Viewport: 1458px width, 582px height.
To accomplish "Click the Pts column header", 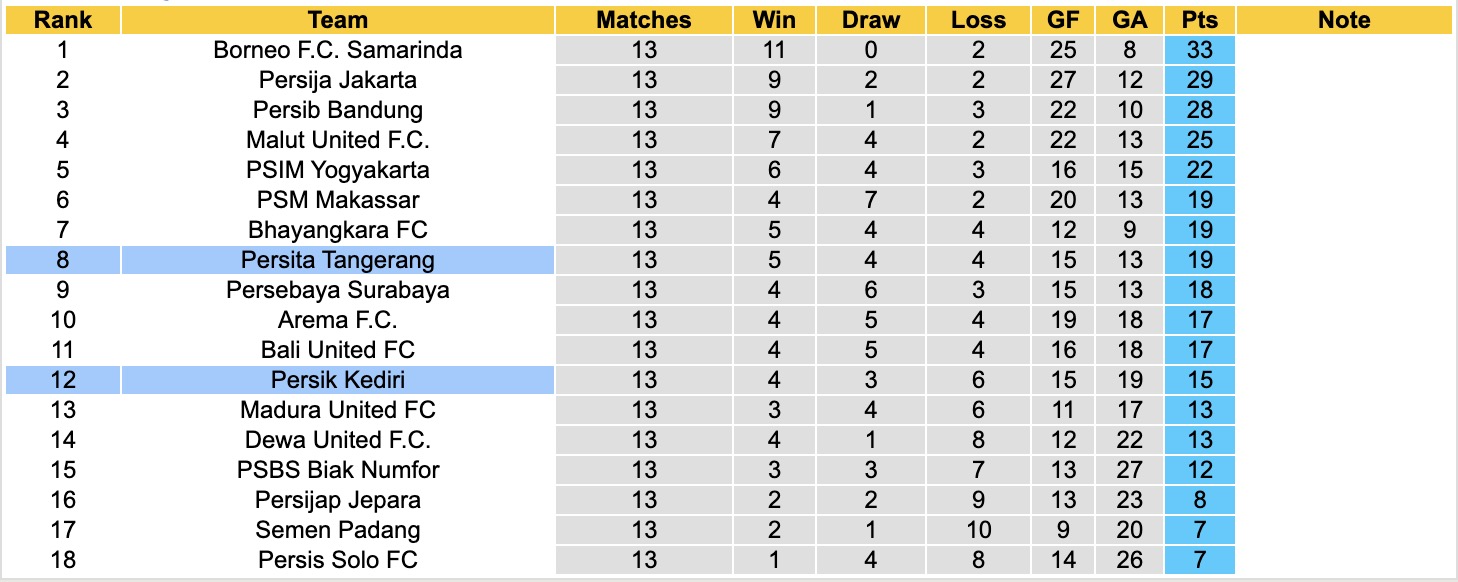I will pyautogui.click(x=1199, y=20).
